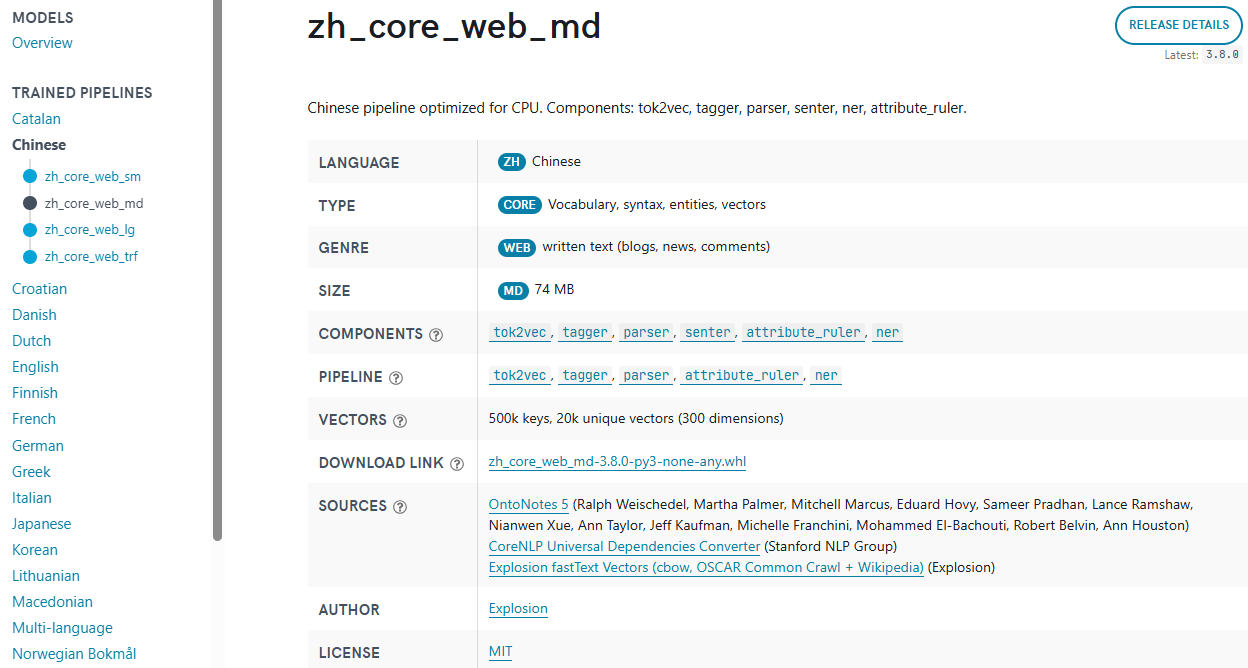Select zh_core_web_md in the sidebar
The image size is (1248, 668).
click(94, 203)
